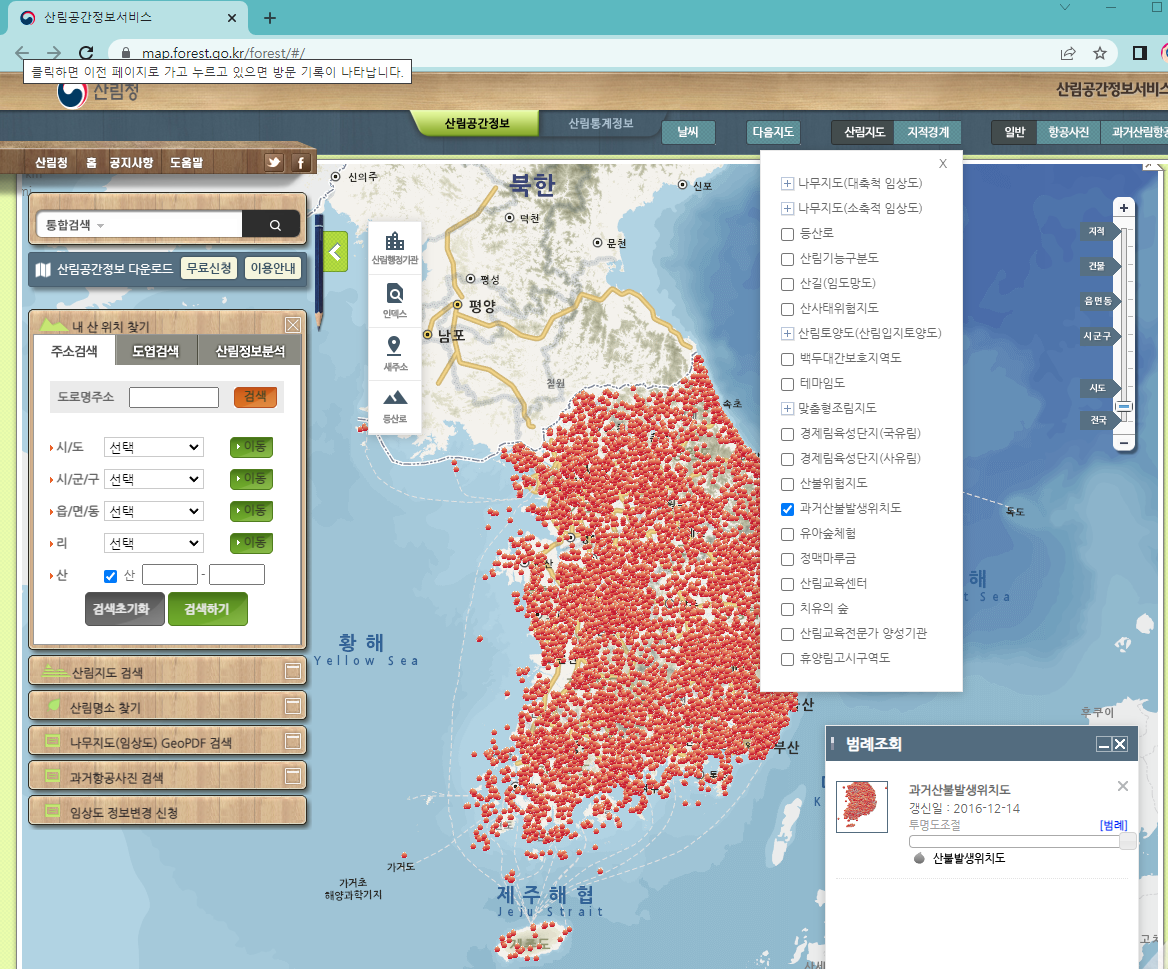
Task: Open the 읍/면/동 dropdown
Action: [153, 511]
